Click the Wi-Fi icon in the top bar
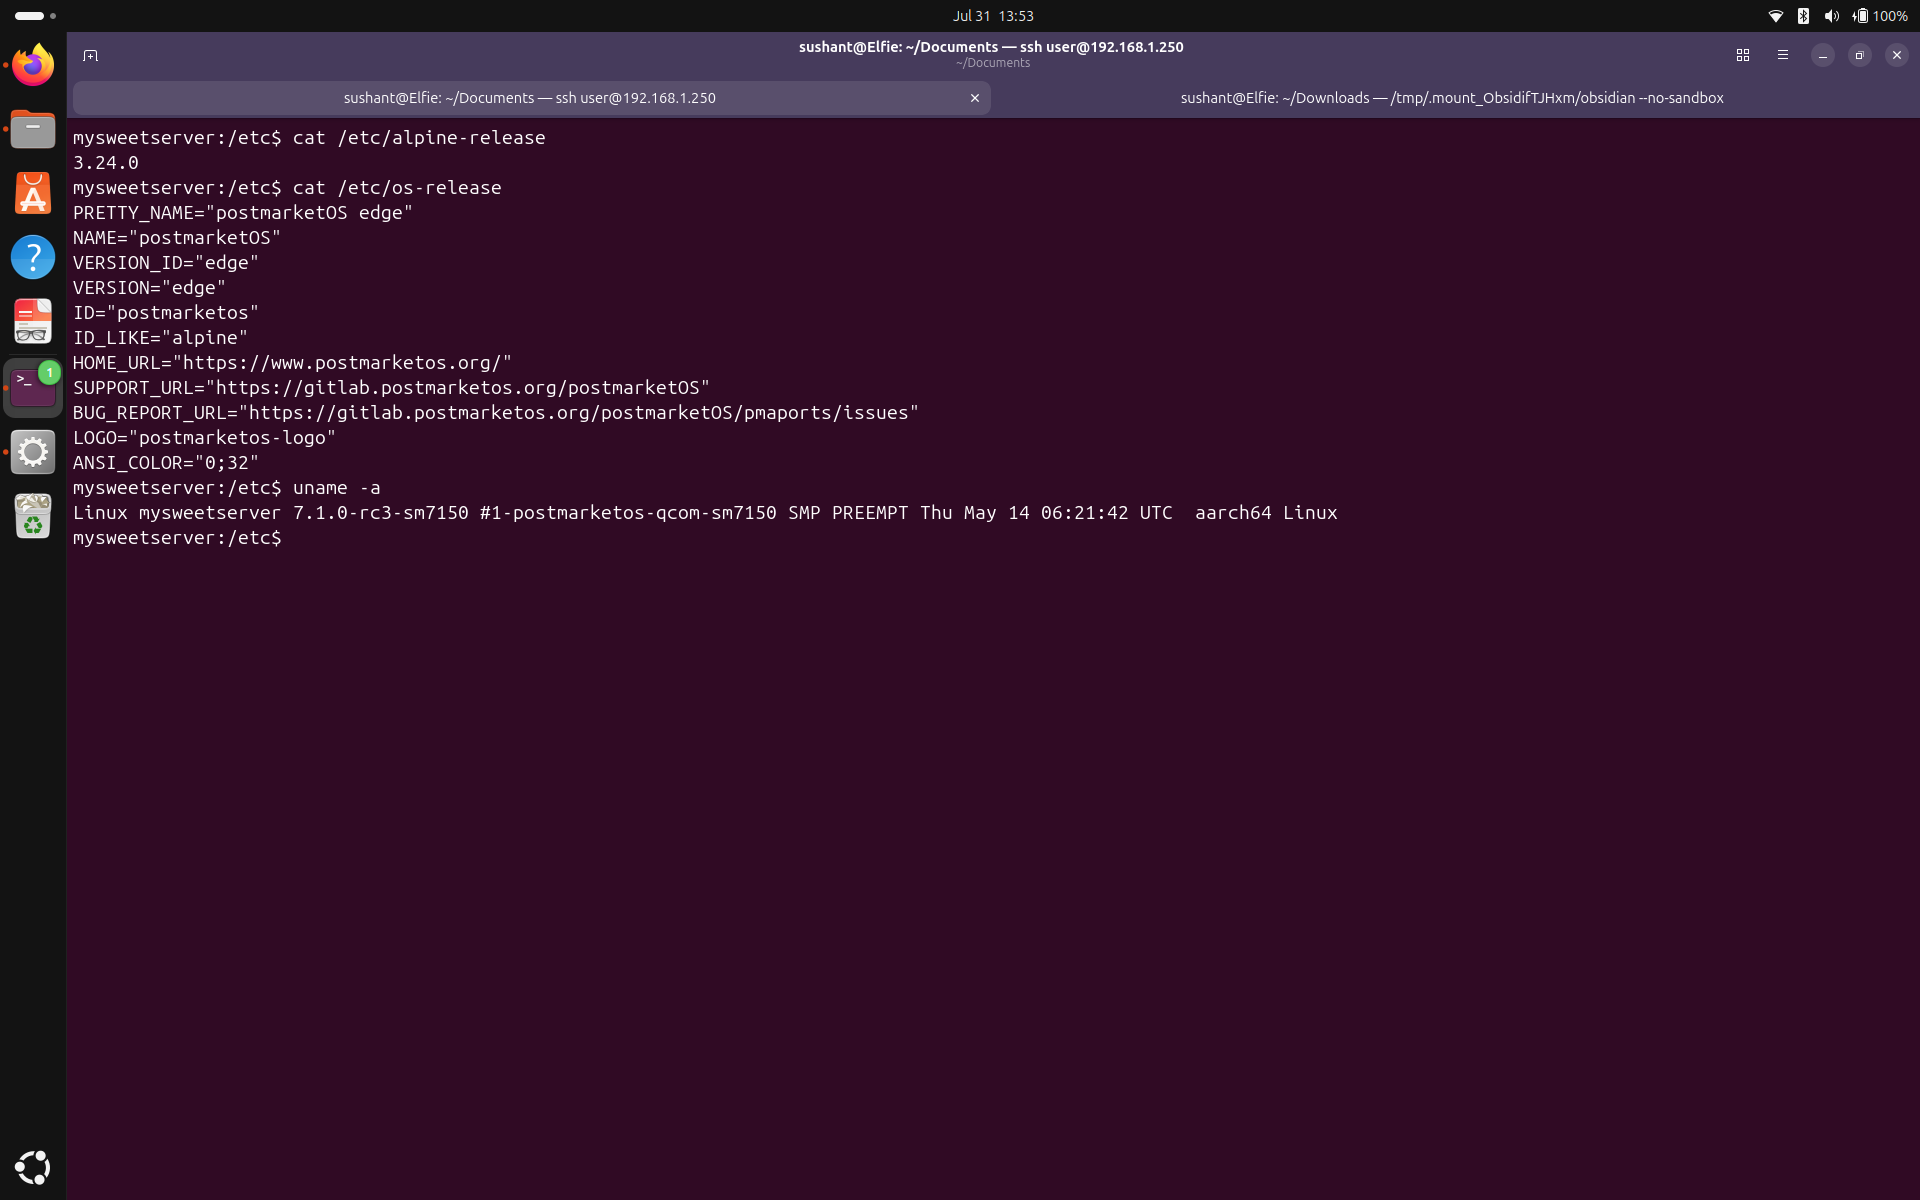 [x=1776, y=16]
